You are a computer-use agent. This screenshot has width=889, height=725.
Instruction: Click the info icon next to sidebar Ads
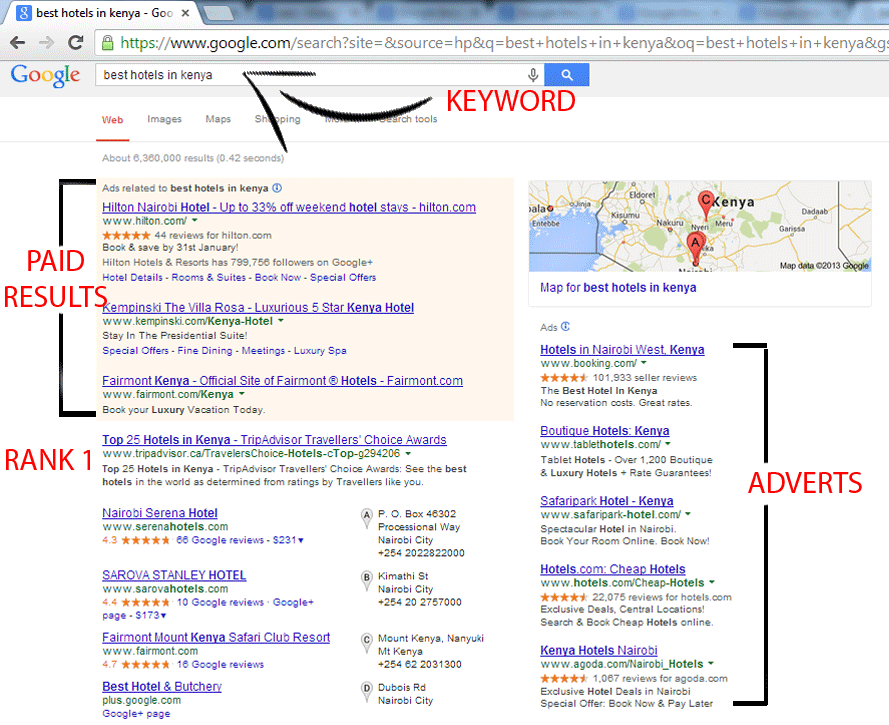[x=565, y=327]
